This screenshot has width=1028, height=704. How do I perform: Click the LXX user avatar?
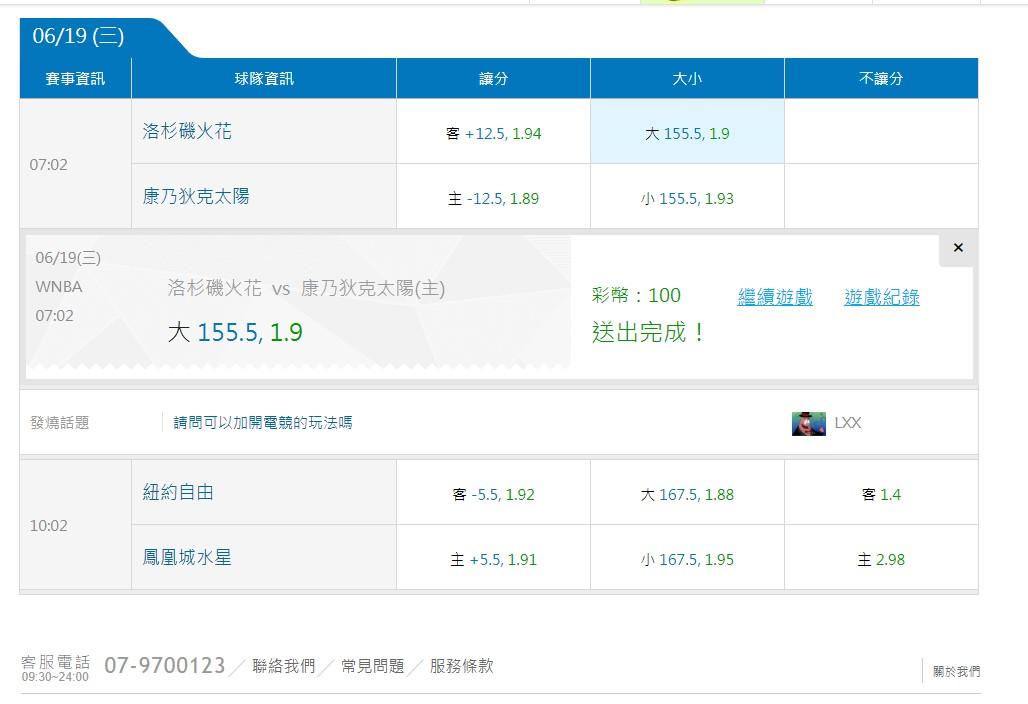coord(808,423)
